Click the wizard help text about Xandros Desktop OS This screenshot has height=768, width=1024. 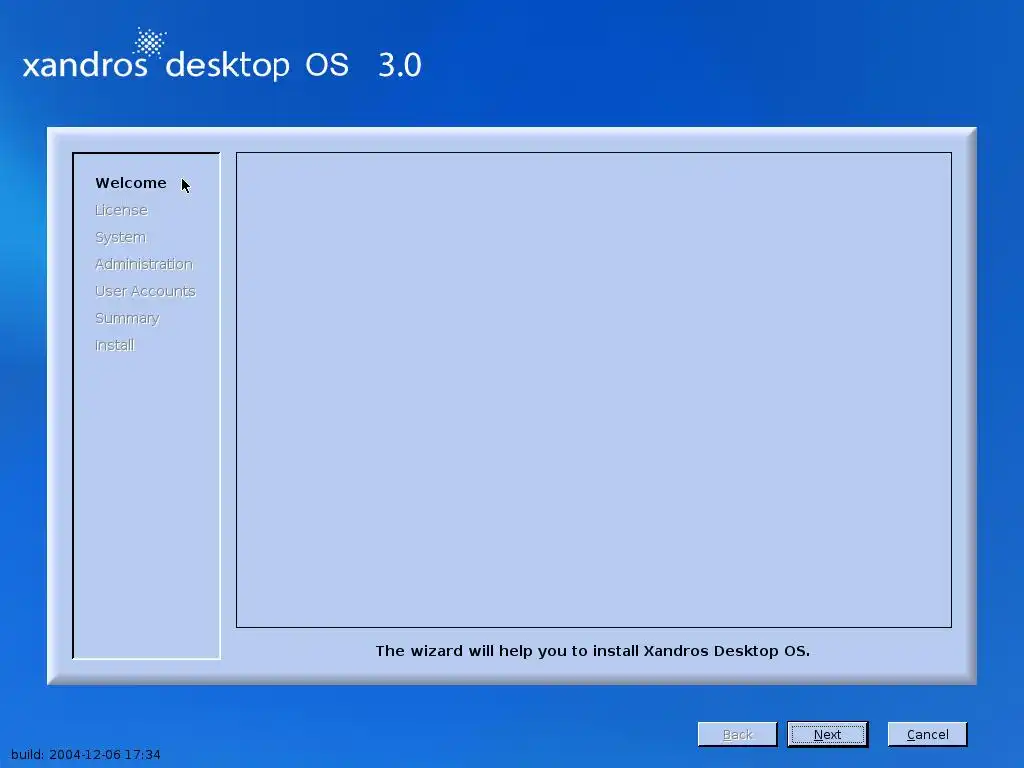coord(592,651)
